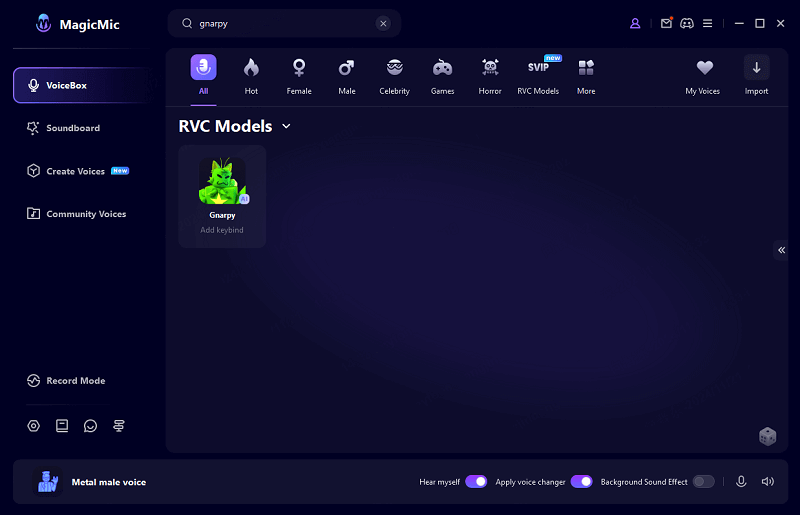The width and height of the screenshot is (800, 515).
Task: Open My Voices heart icon
Action: click(x=705, y=68)
